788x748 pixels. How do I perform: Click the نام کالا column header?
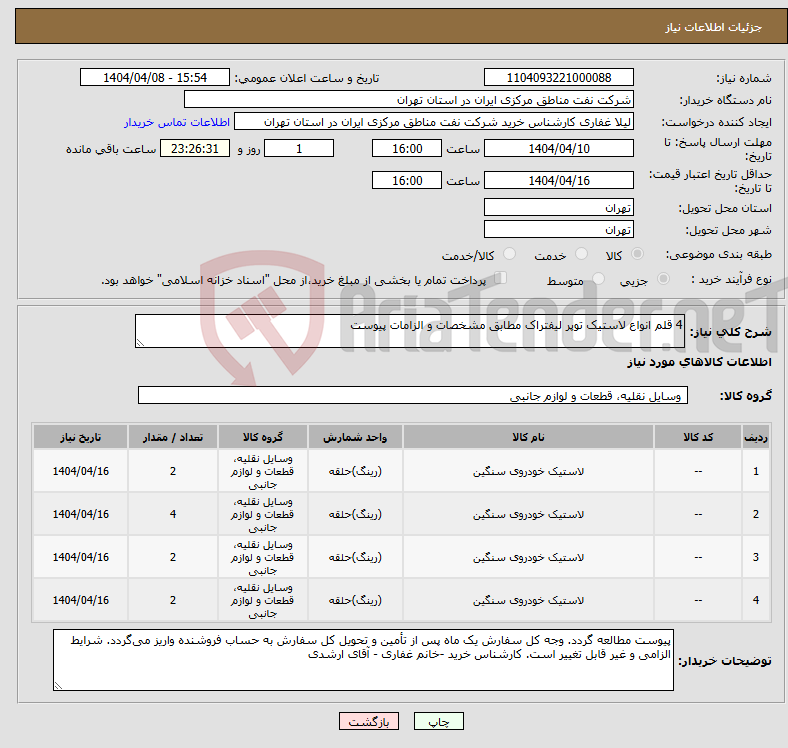coord(528,437)
